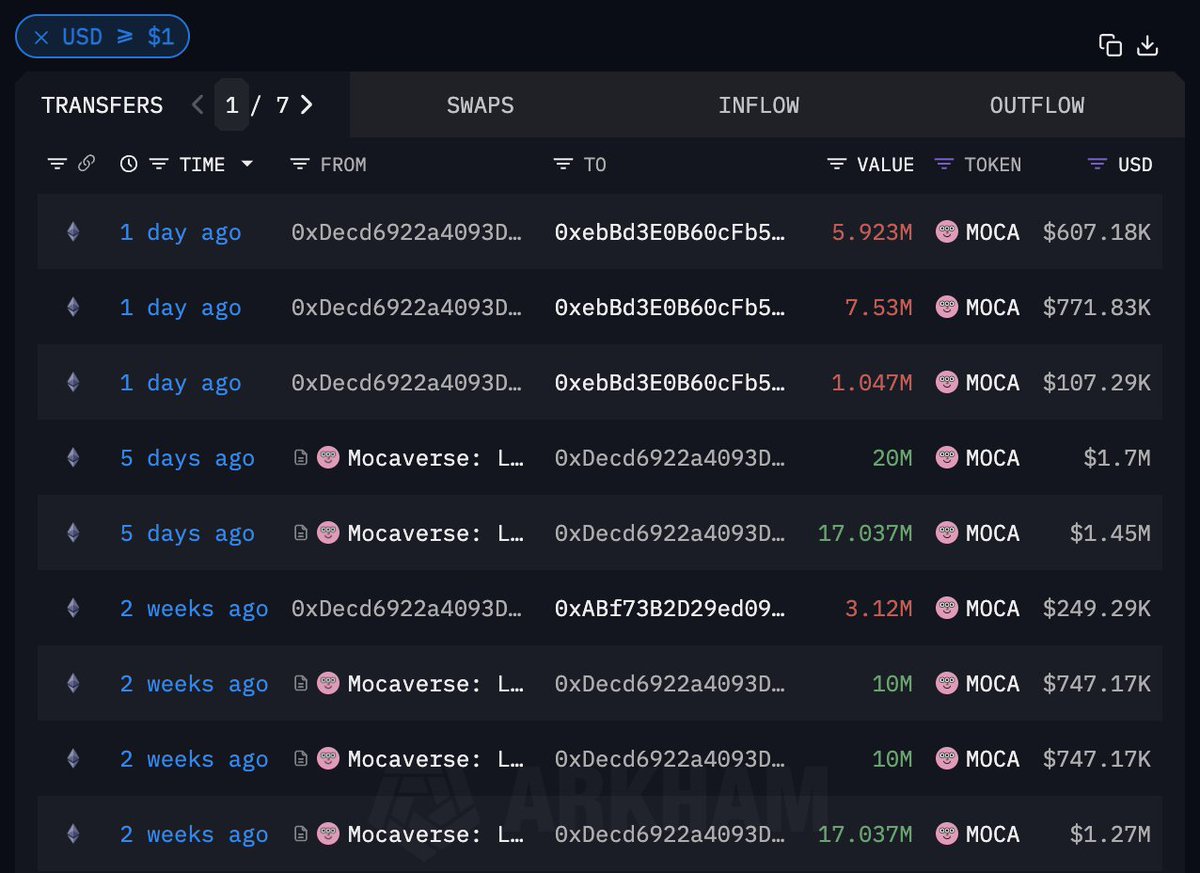Image resolution: width=1200 pixels, height=873 pixels.
Task: Open the TO column filter
Action: (563, 164)
